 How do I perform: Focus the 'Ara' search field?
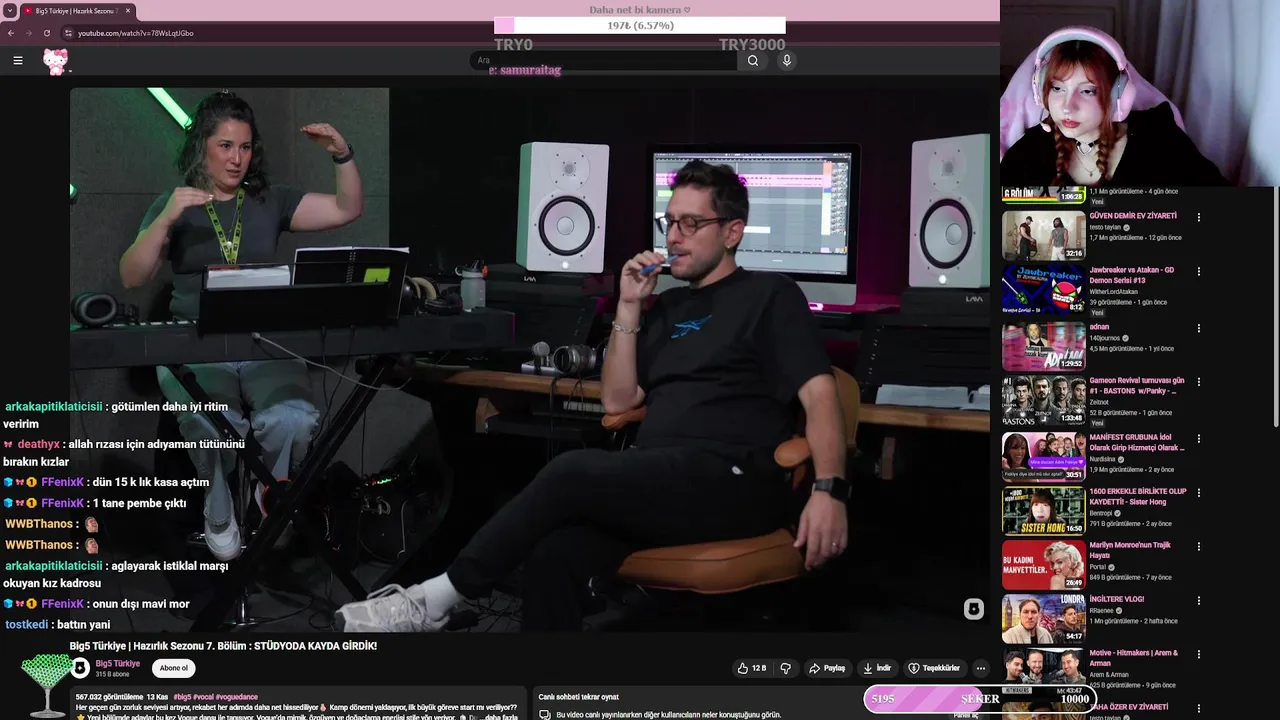coord(604,60)
